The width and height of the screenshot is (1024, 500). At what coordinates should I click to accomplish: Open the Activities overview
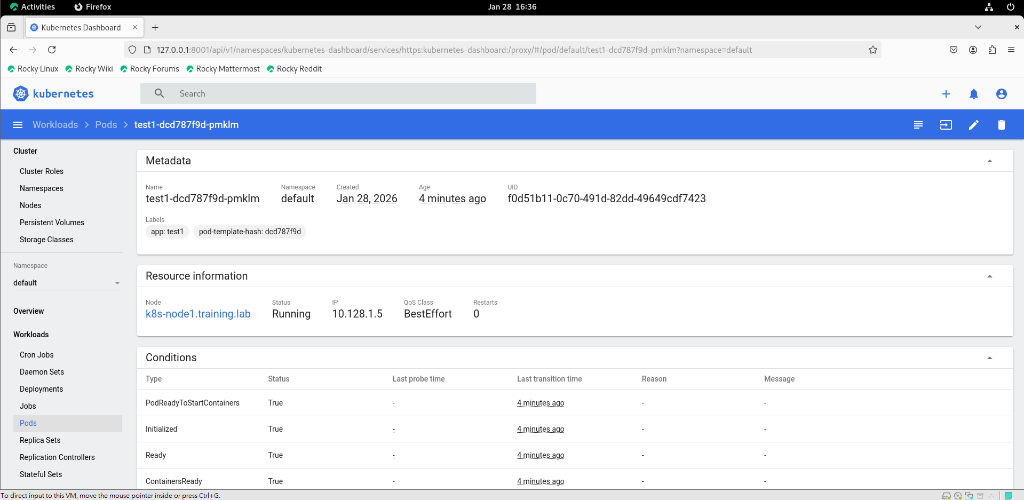pos(33,7)
